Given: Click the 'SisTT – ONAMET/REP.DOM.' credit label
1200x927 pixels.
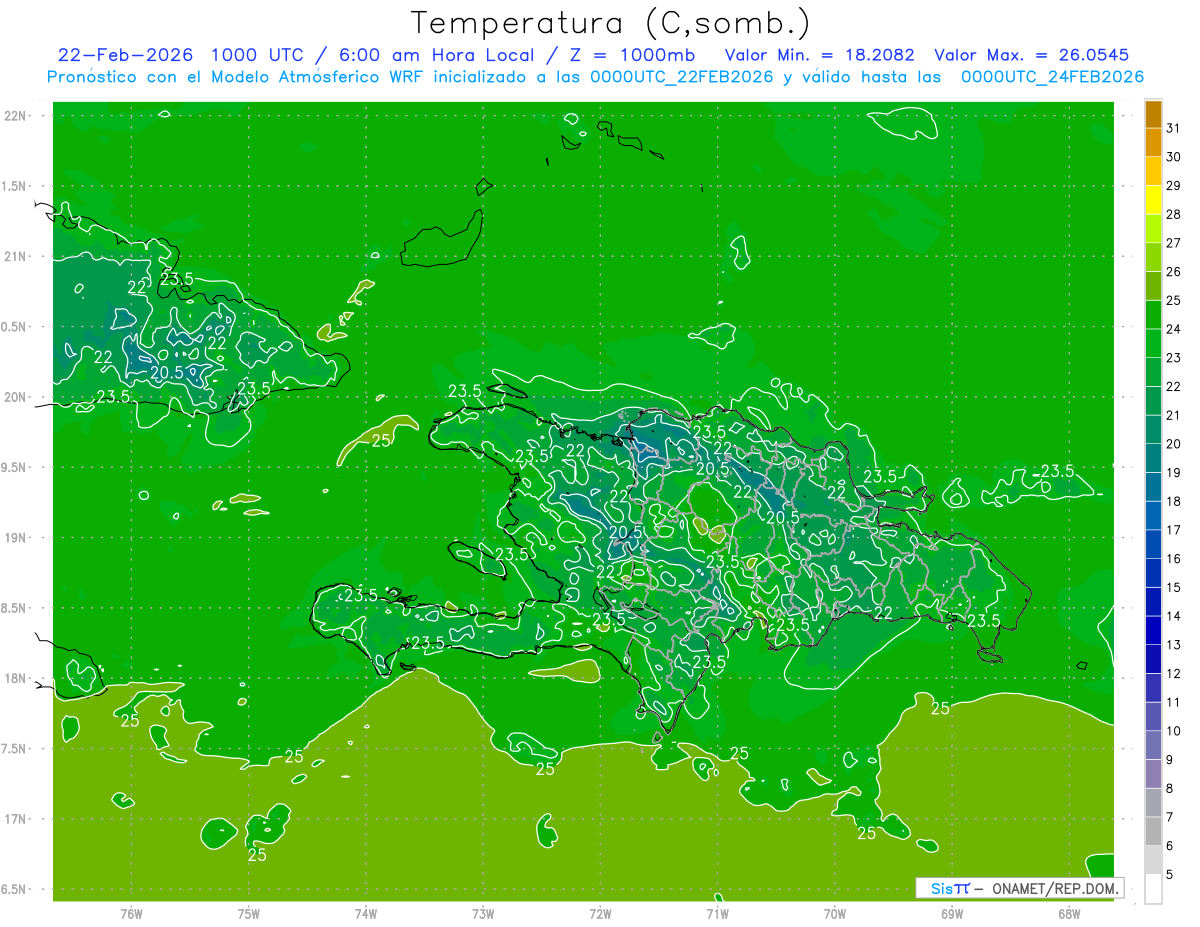Looking at the screenshot, I should pos(1020,887).
